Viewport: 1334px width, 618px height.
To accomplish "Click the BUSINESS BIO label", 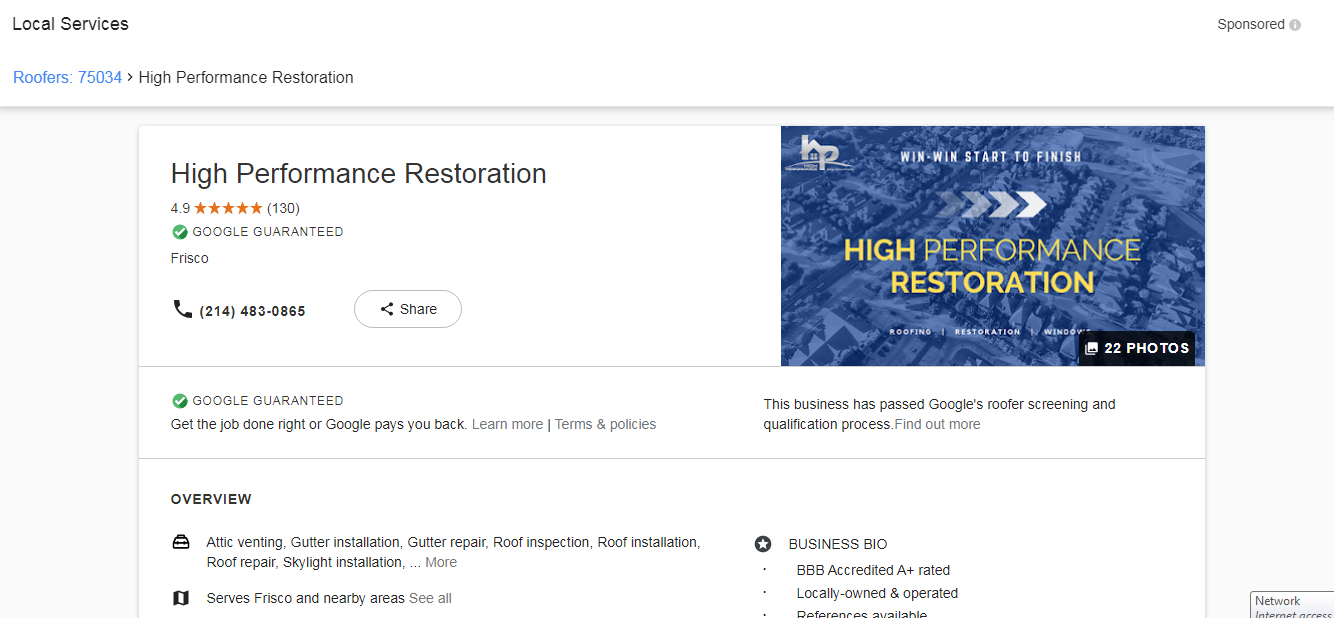I will tap(838, 544).
